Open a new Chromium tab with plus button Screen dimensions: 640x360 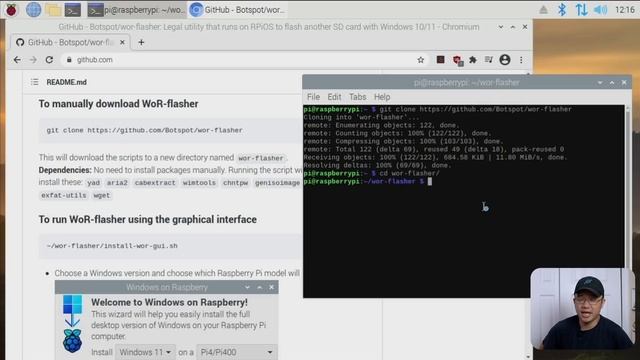coord(141,42)
